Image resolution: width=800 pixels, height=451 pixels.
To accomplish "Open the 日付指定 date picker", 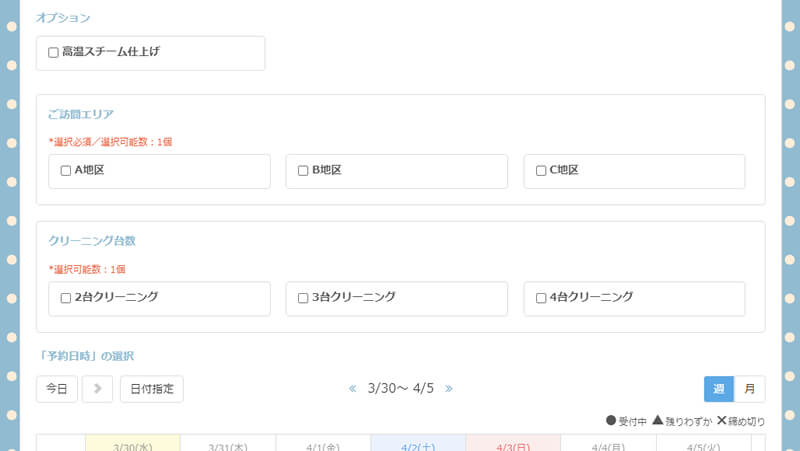I will pyautogui.click(x=151, y=389).
